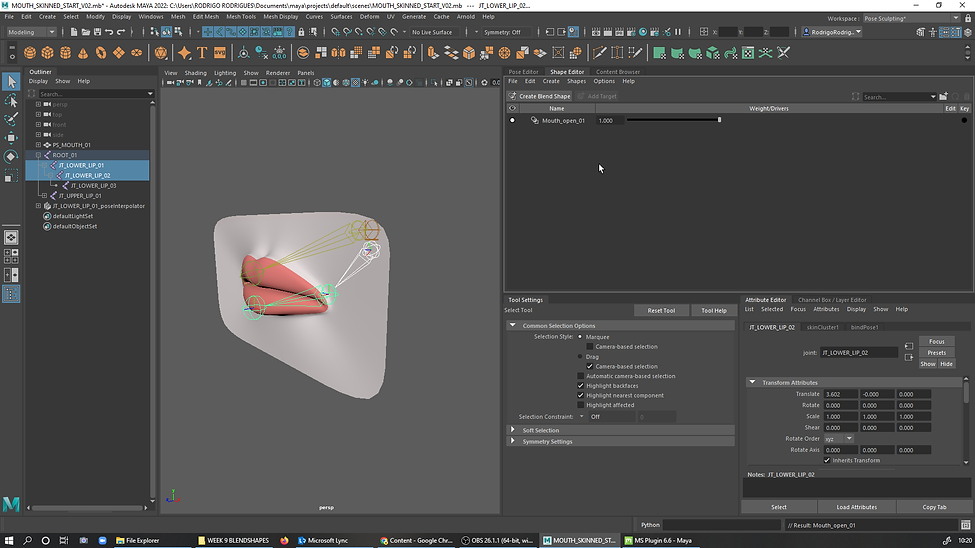Open the Mesh Tools menu
This screenshot has width=975, height=548.
pos(241,17)
